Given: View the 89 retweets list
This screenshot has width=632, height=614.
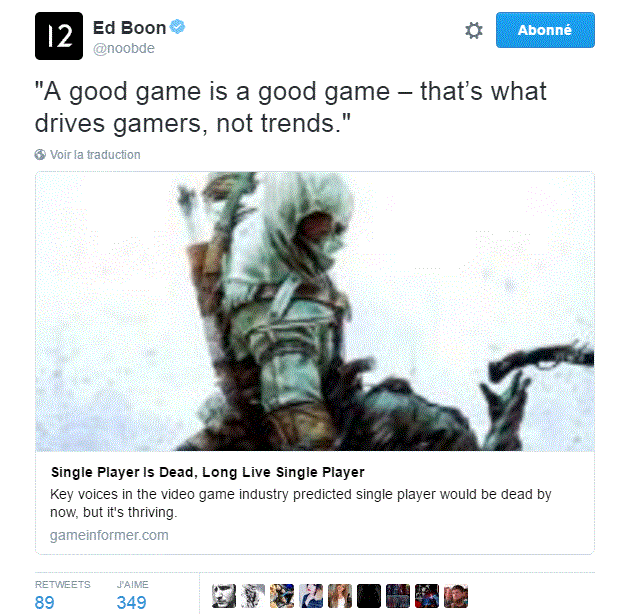Looking at the screenshot, I should pos(62,595).
